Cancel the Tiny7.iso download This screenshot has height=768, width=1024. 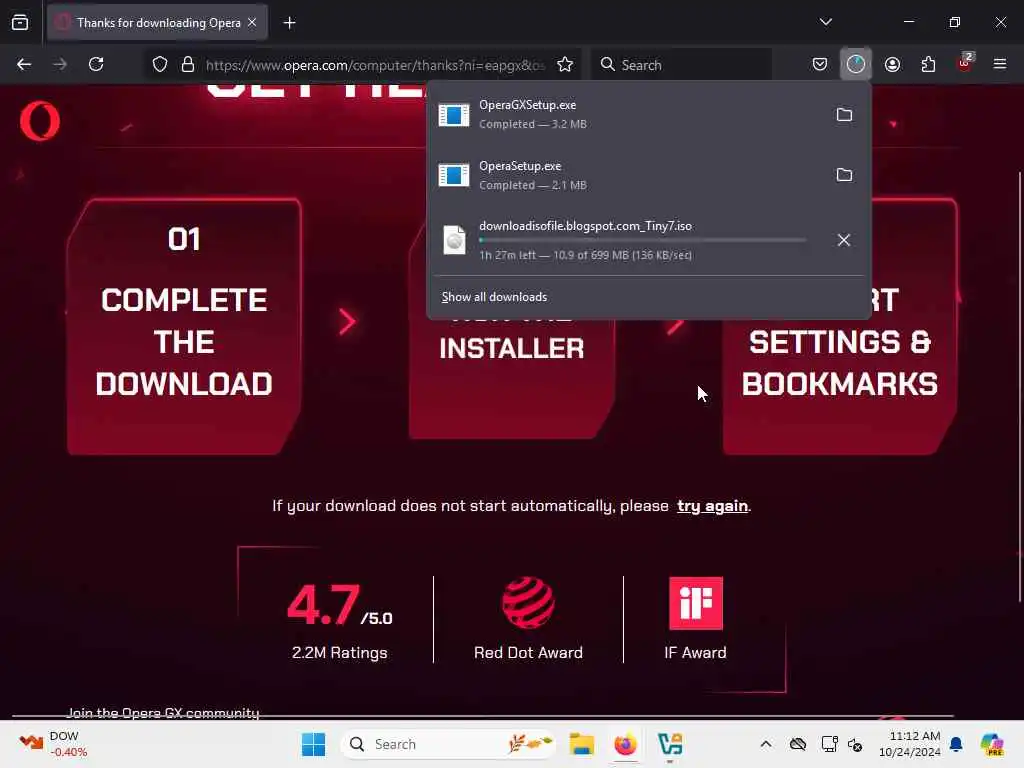coord(844,240)
